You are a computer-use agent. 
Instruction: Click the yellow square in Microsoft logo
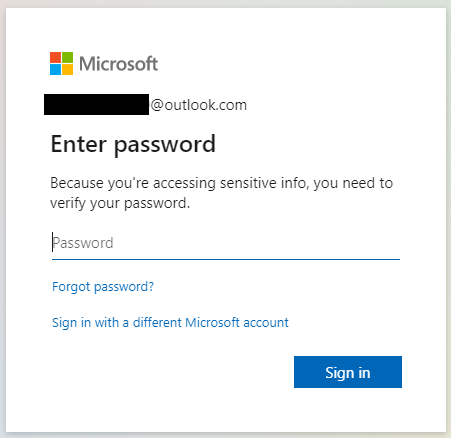point(67,69)
